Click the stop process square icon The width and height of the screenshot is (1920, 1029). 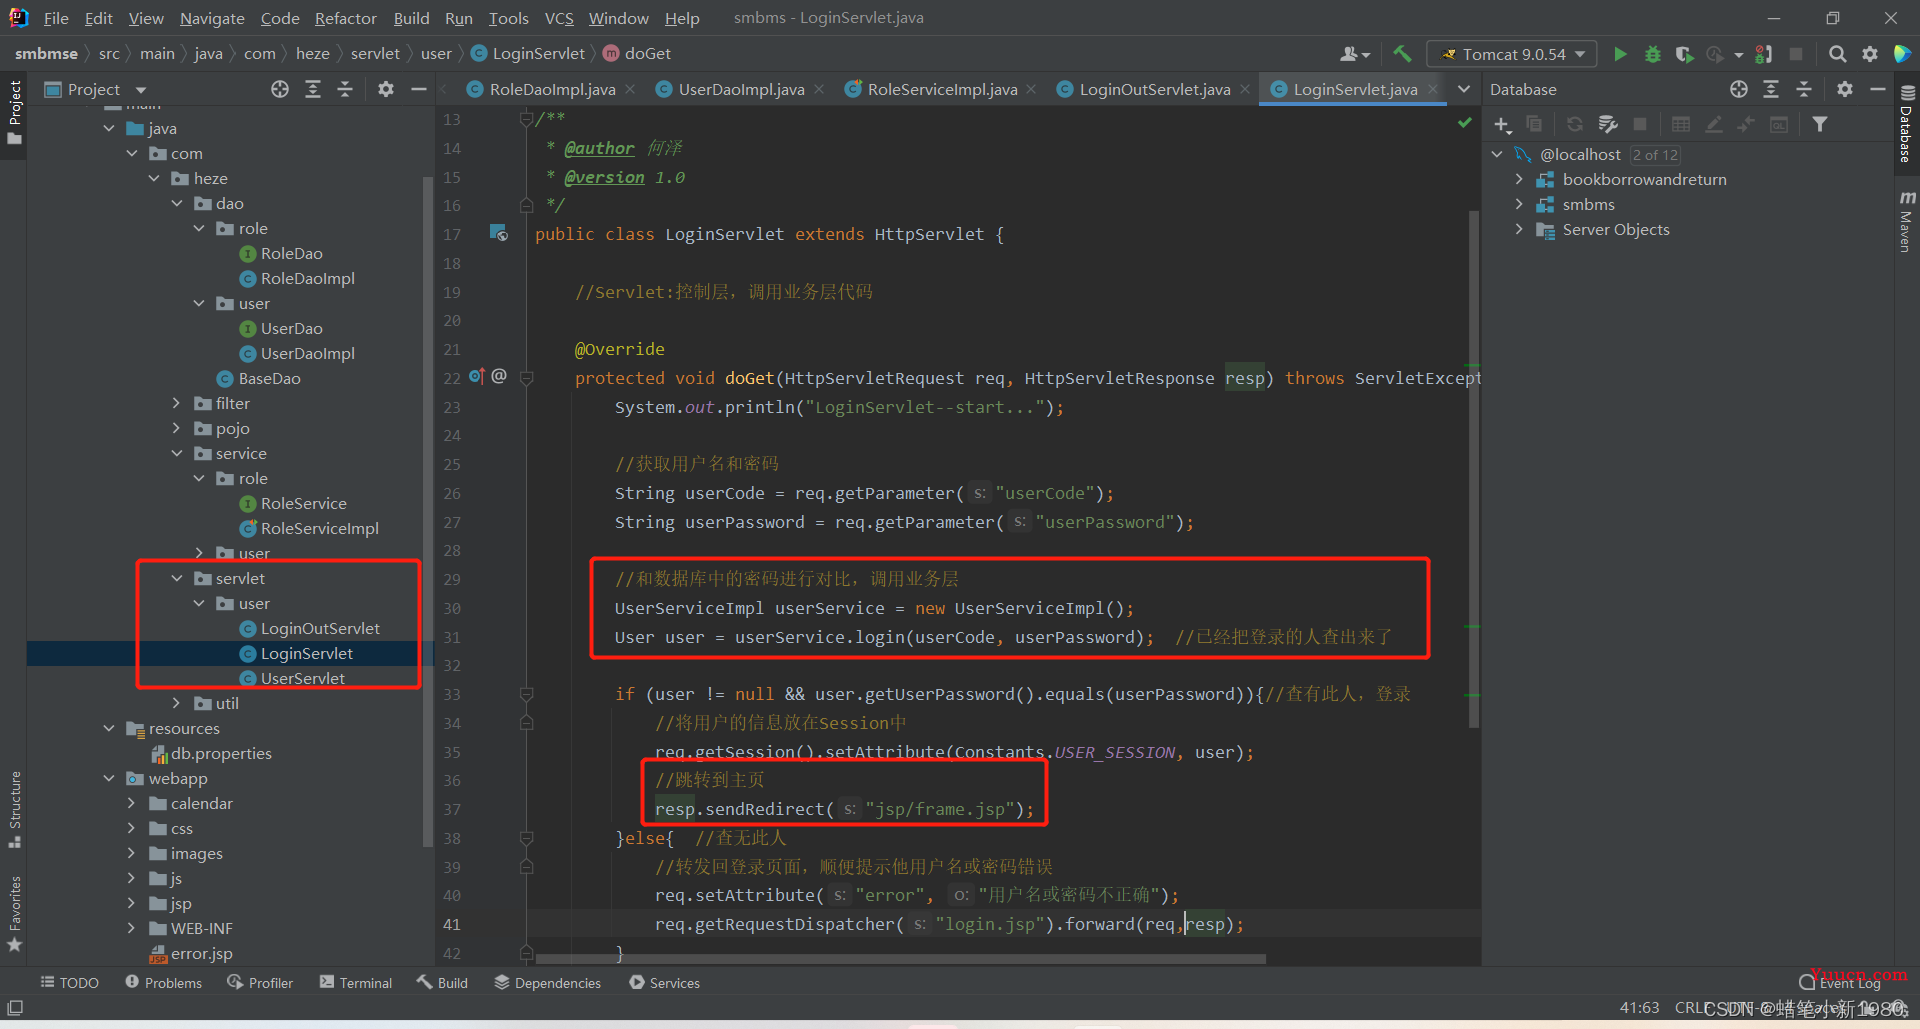click(x=1796, y=54)
